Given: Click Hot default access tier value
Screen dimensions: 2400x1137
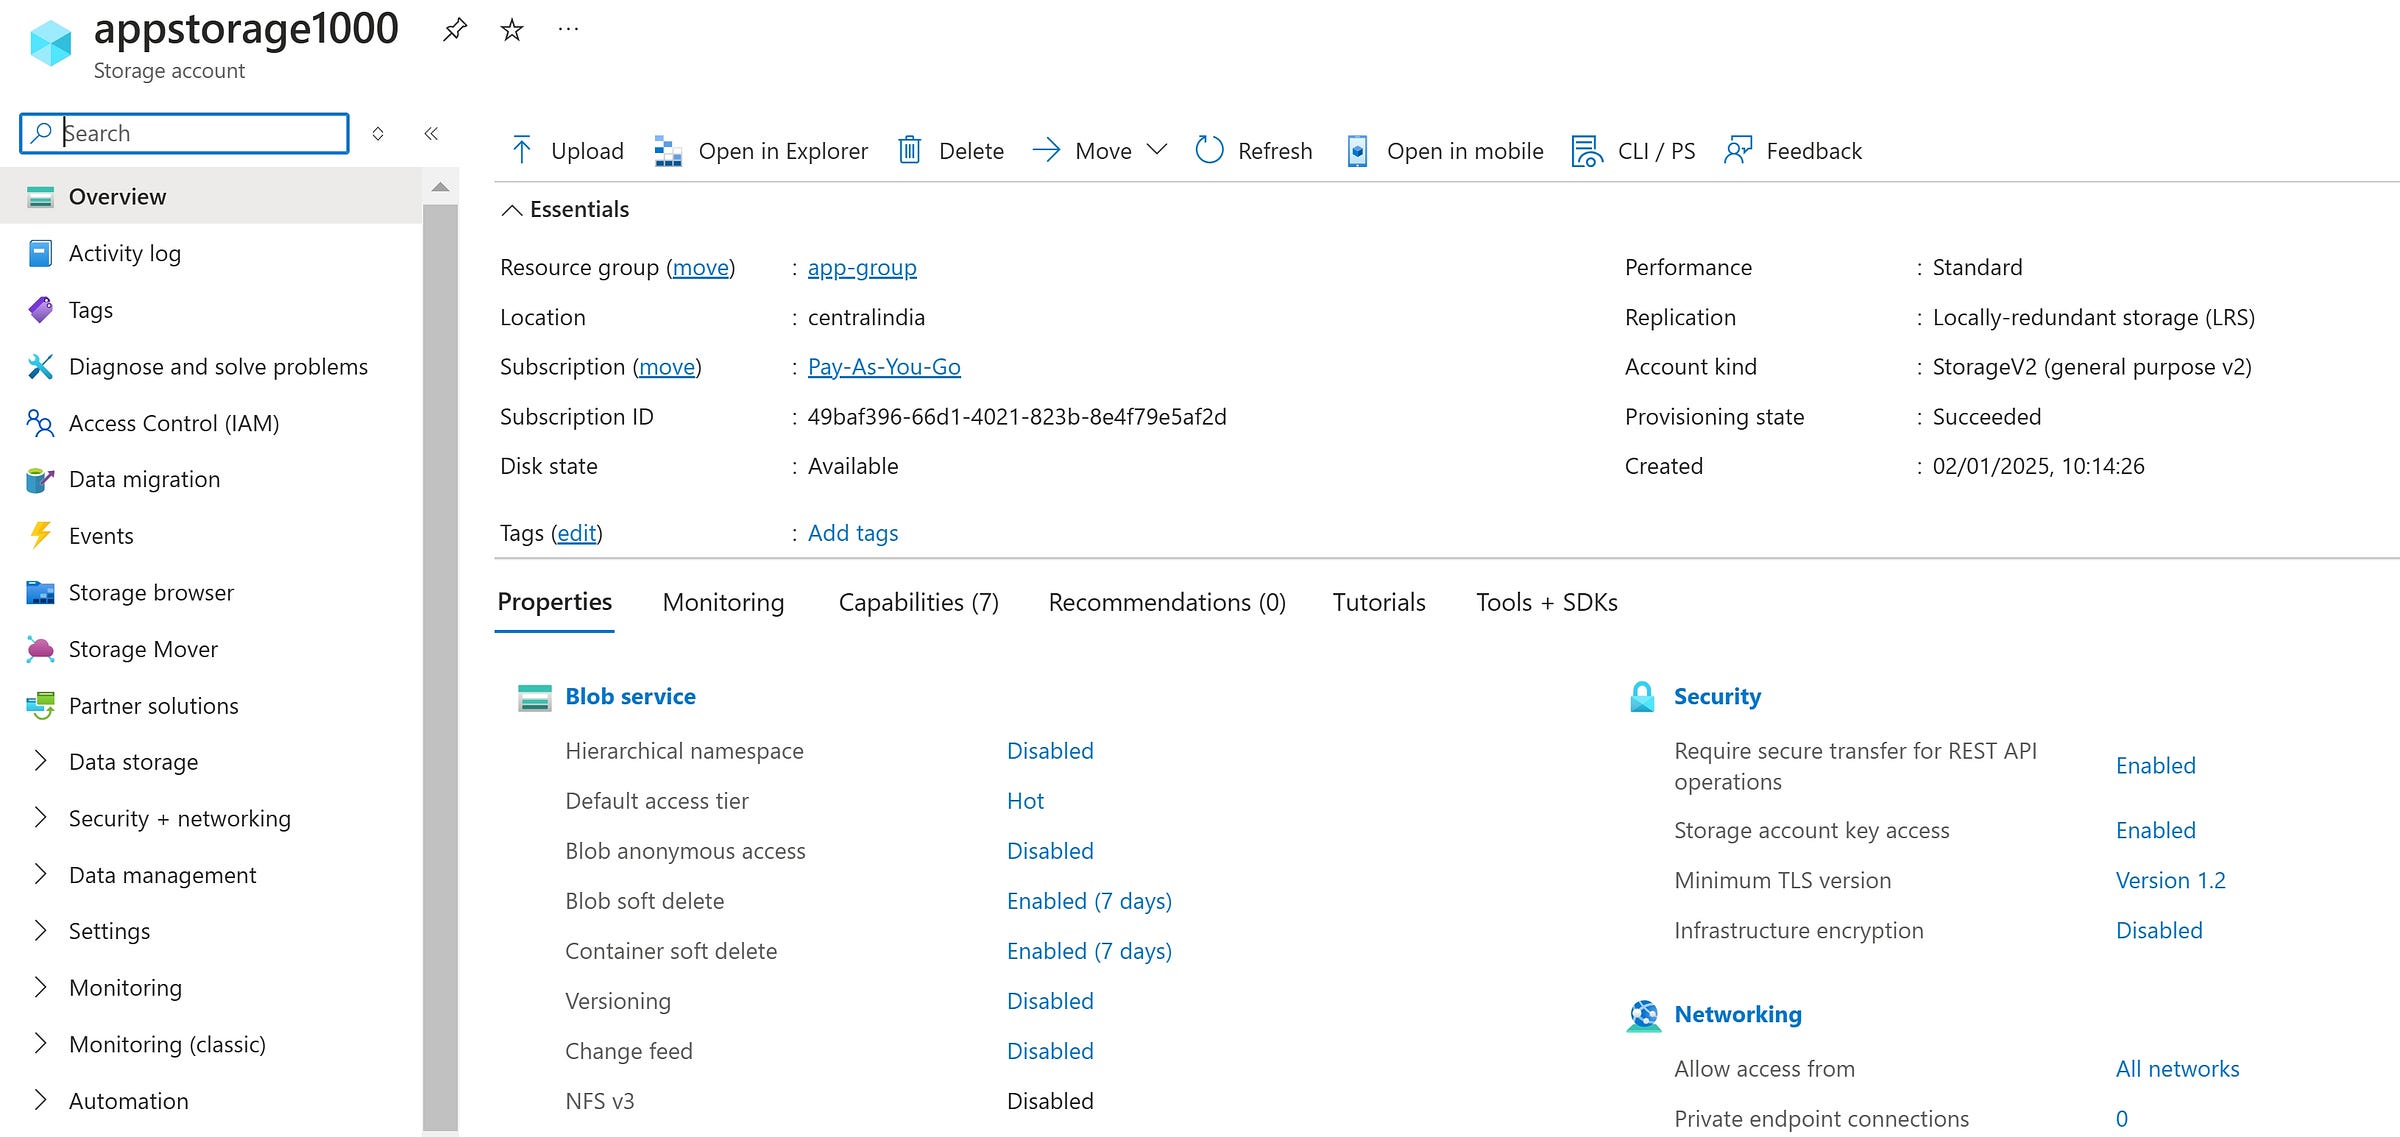Looking at the screenshot, I should coord(1025,801).
